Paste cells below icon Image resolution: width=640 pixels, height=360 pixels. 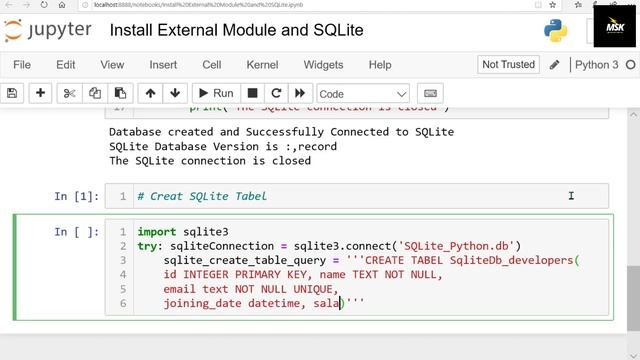pyautogui.click(x=120, y=93)
